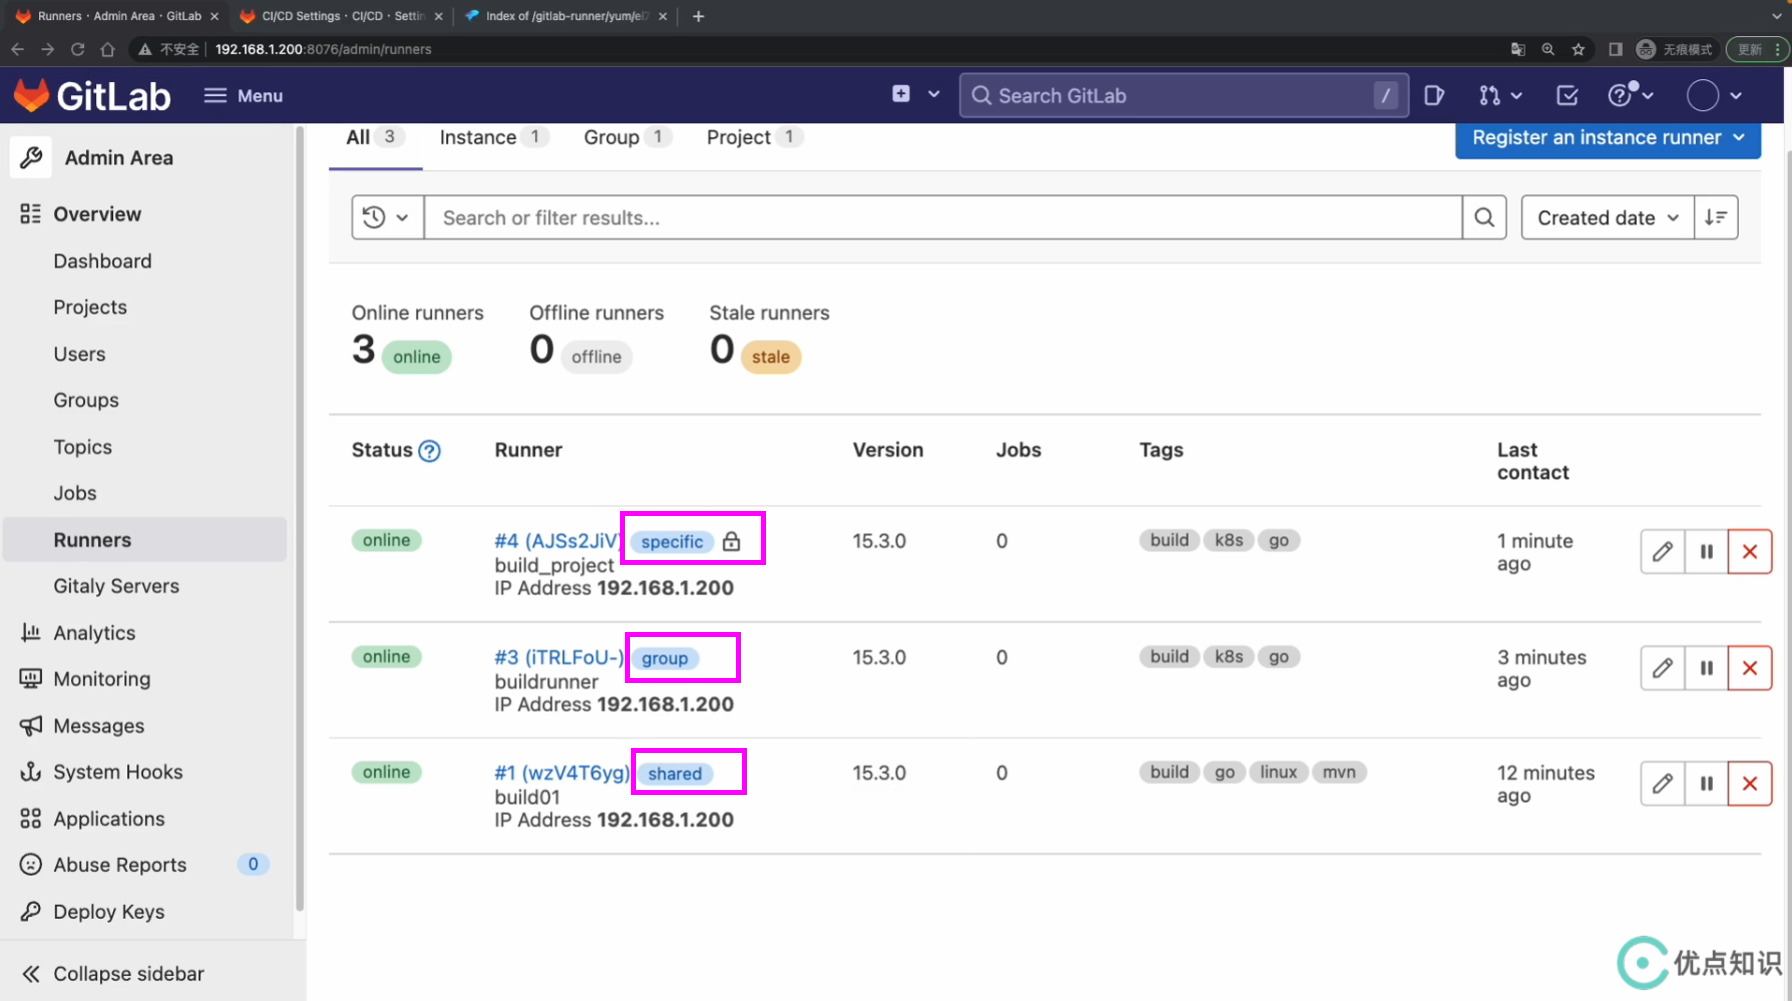Open Admin Area in the sidebar
The image size is (1792, 1001).
tap(118, 158)
